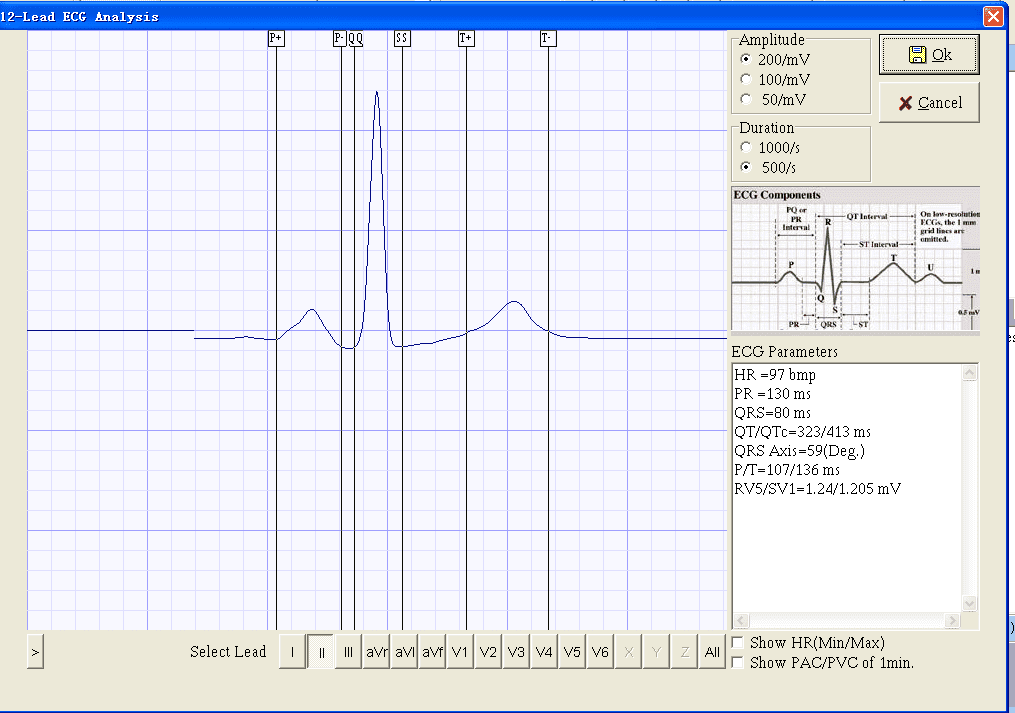The height and width of the screenshot is (713, 1015).
Task: Select lead II
Action: coord(320,651)
